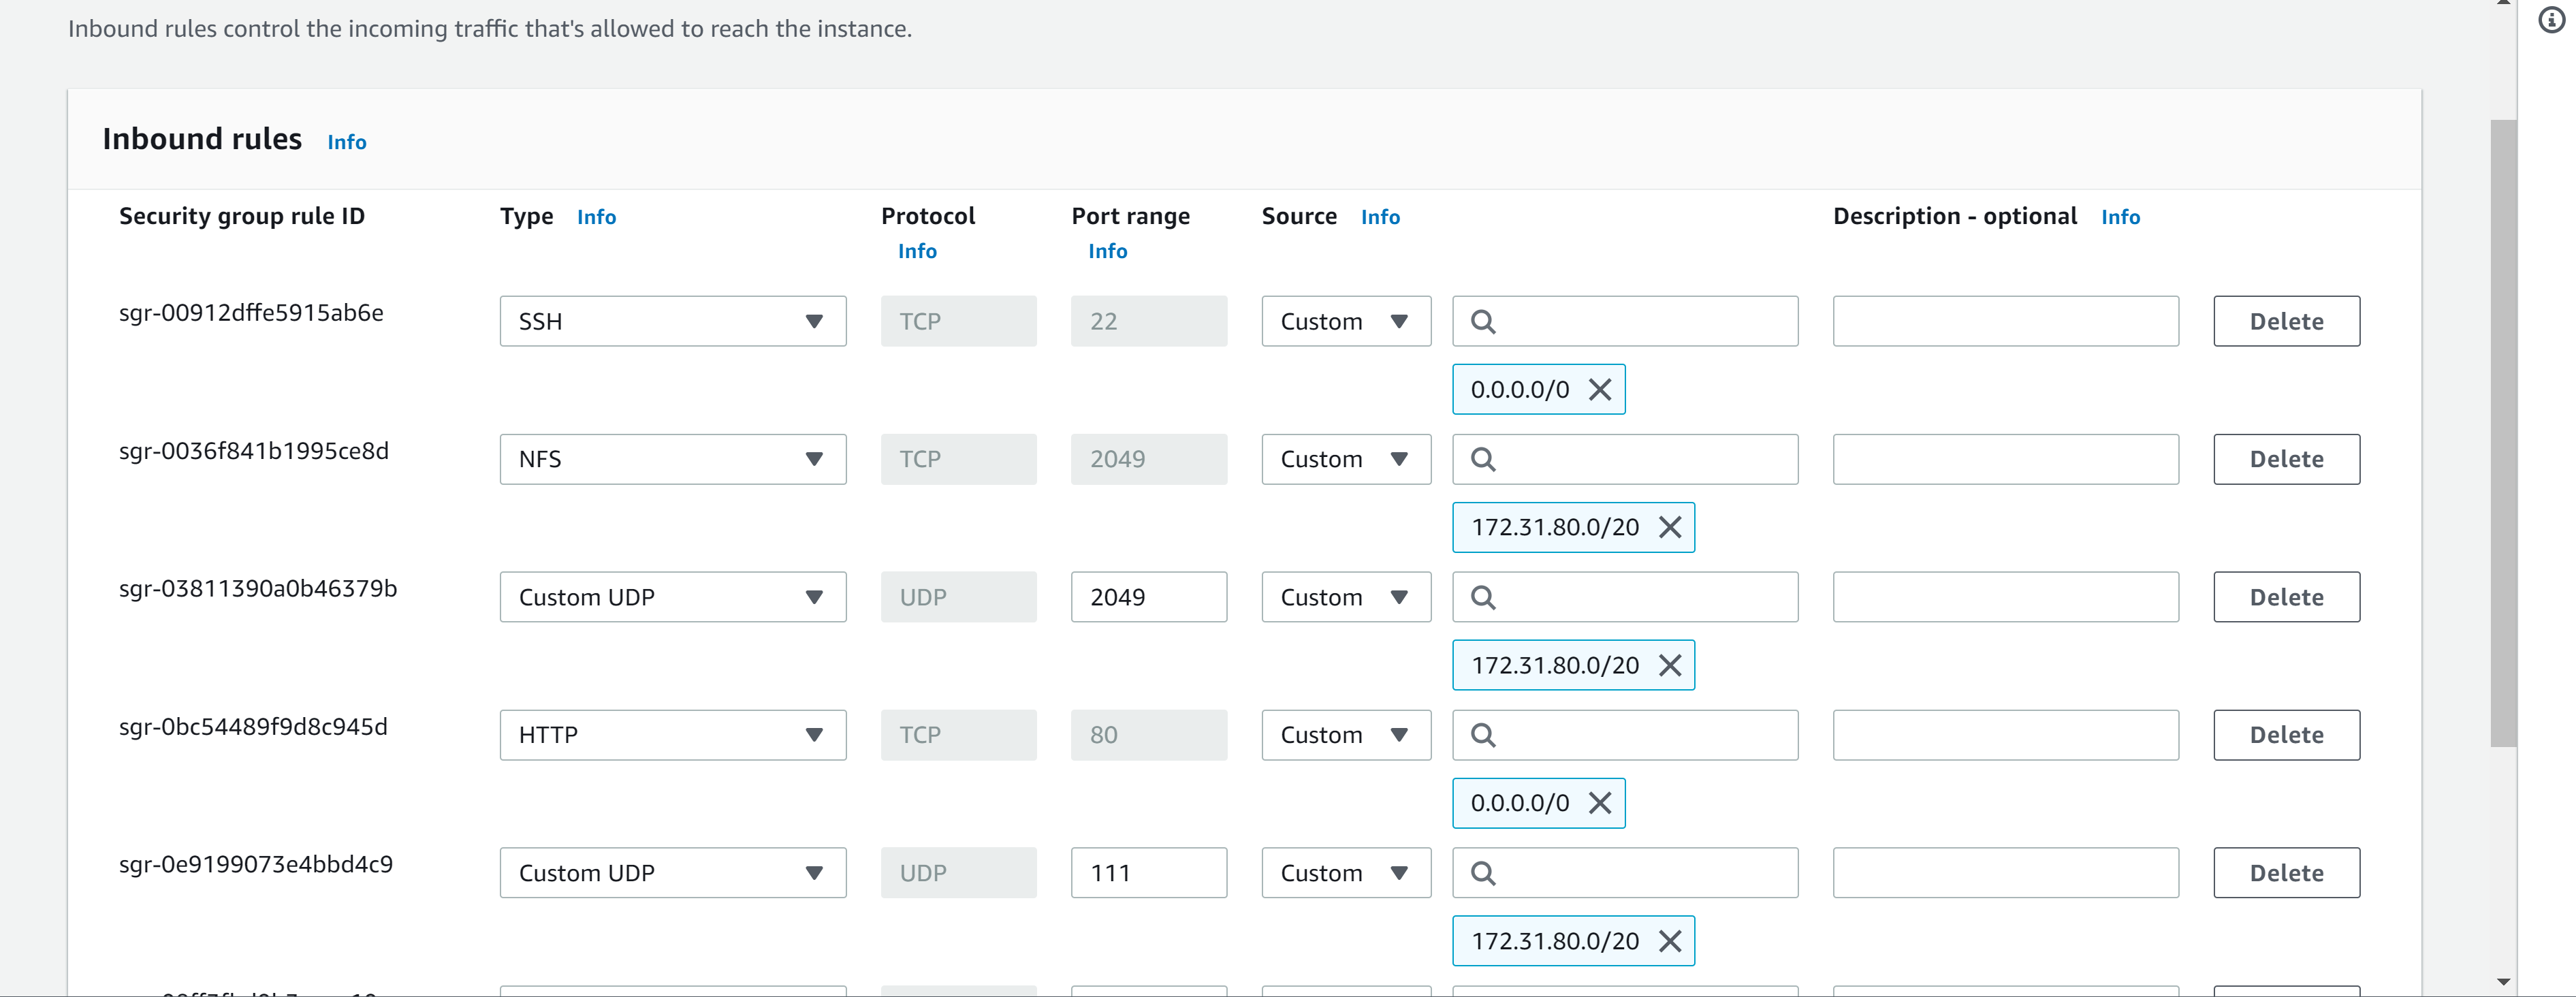
Task: Click port range field showing 111
Action: click(1148, 873)
